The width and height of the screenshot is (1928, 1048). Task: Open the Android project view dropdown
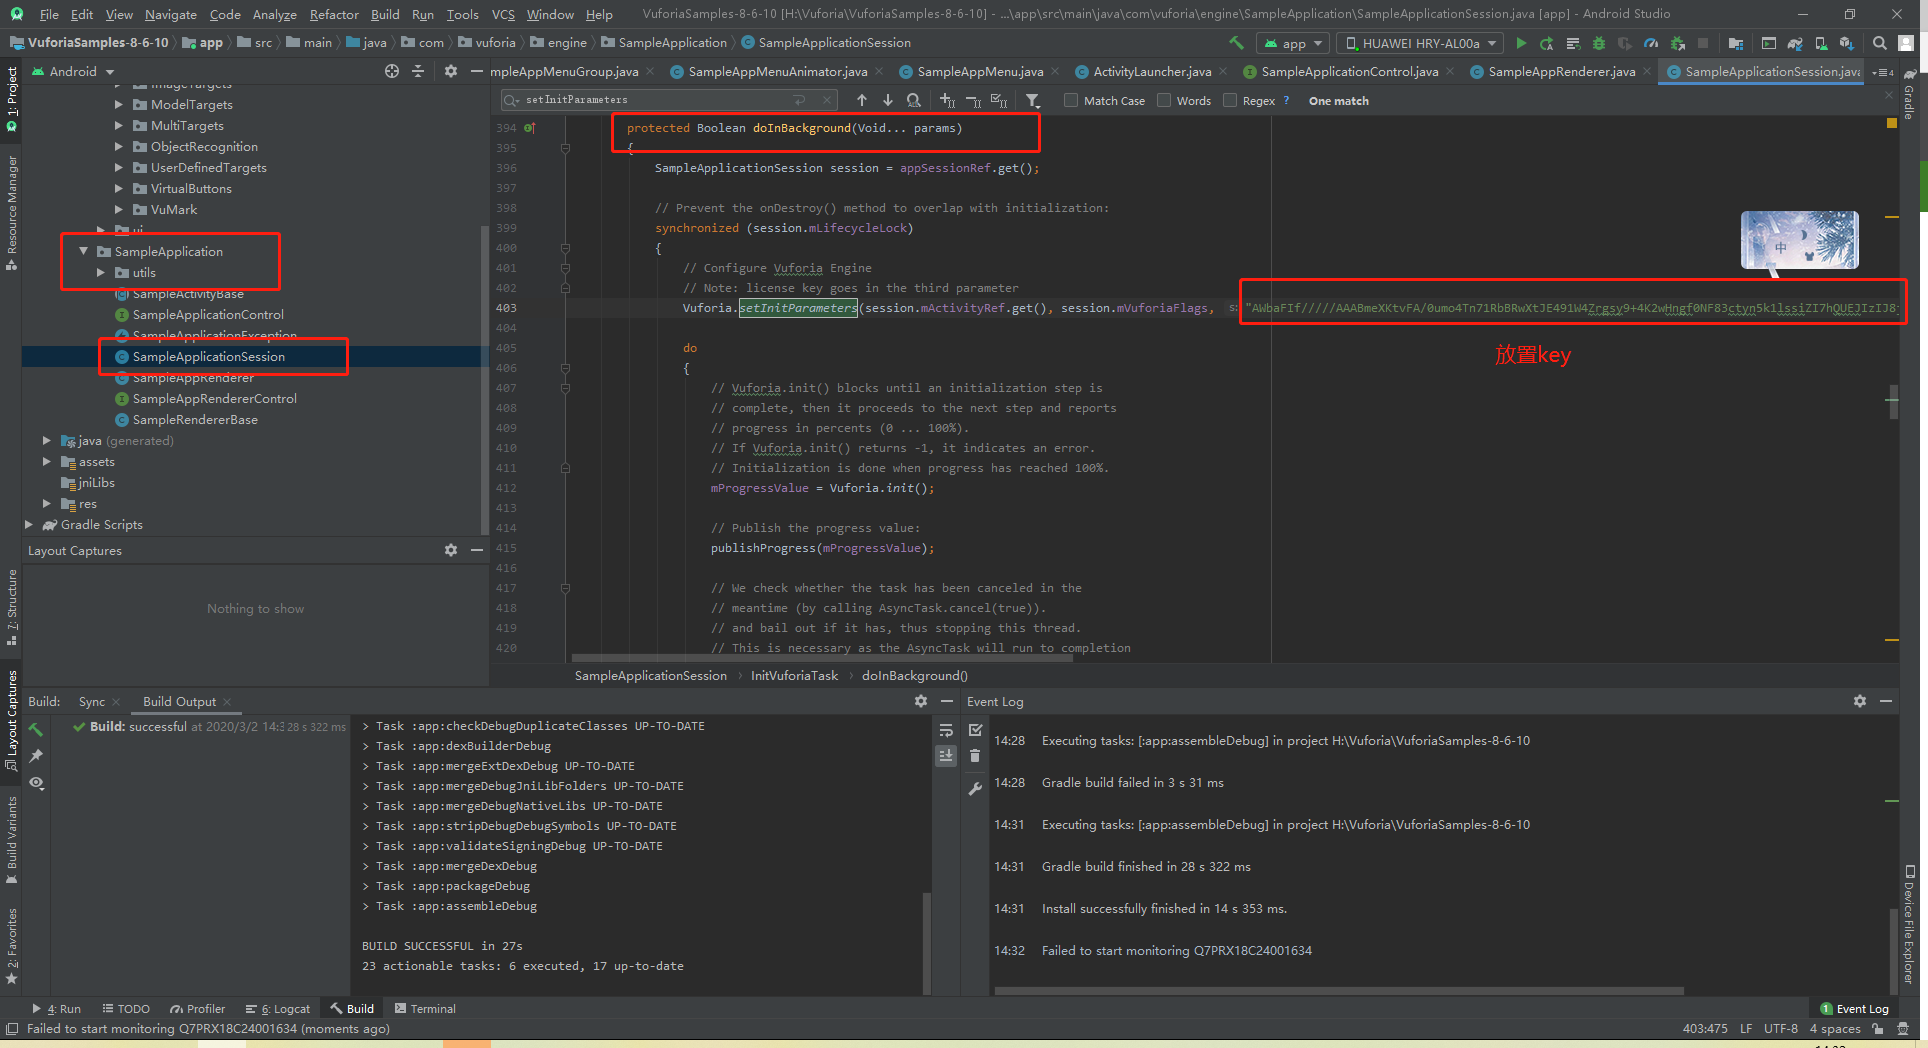tap(73, 71)
